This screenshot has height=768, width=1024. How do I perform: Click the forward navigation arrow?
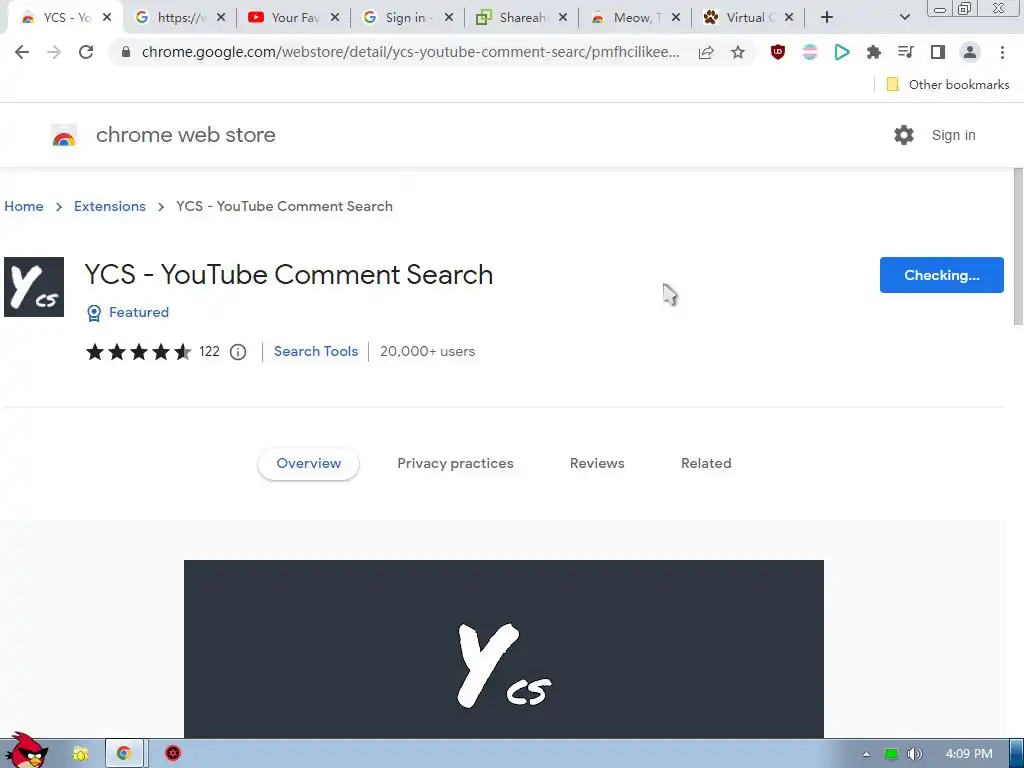click(54, 52)
